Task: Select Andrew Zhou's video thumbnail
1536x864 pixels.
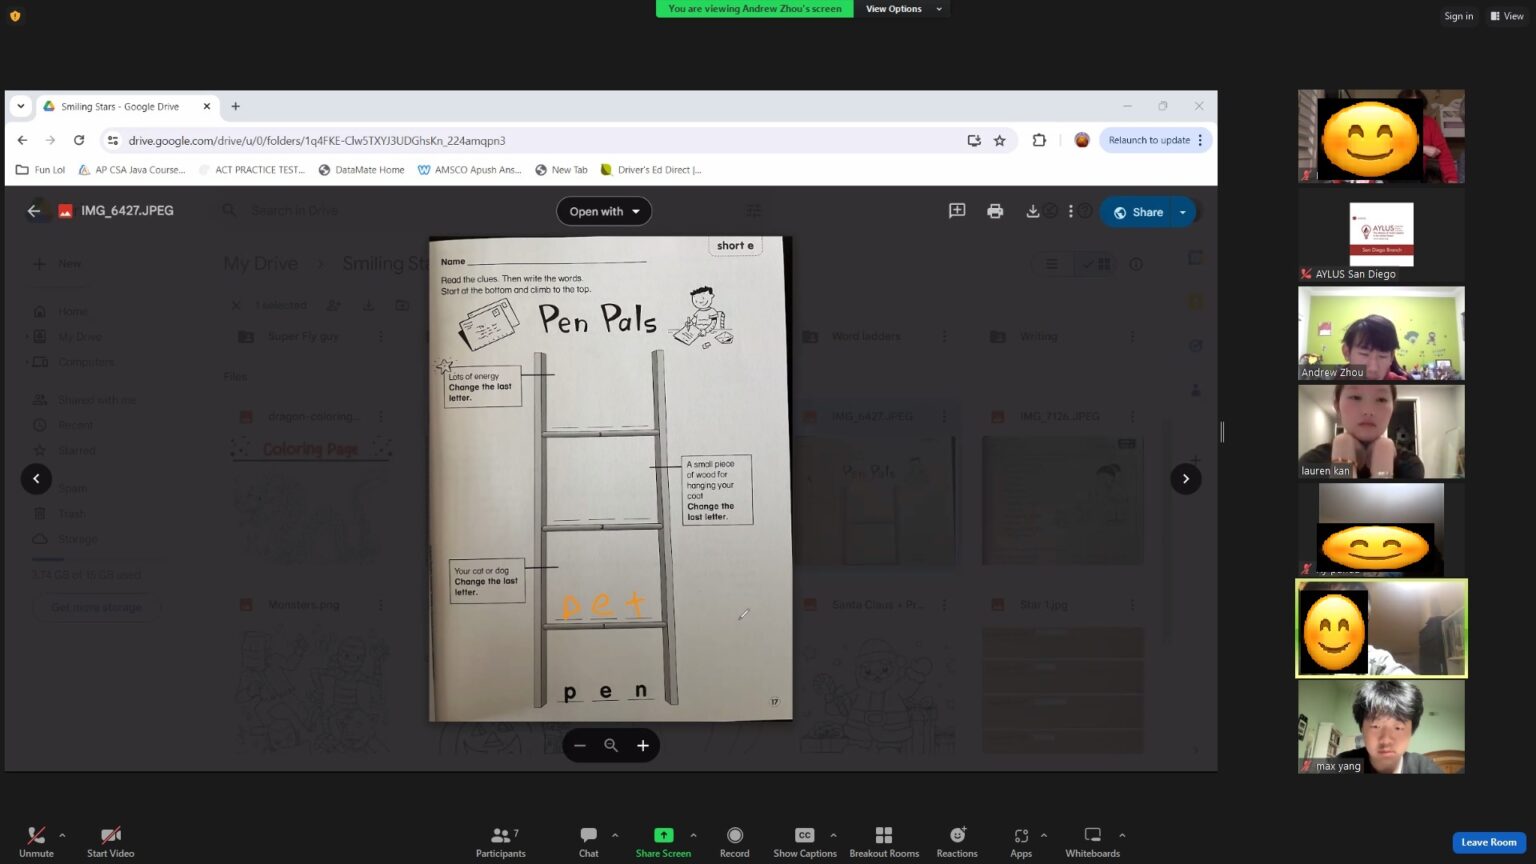Action: pyautogui.click(x=1381, y=333)
